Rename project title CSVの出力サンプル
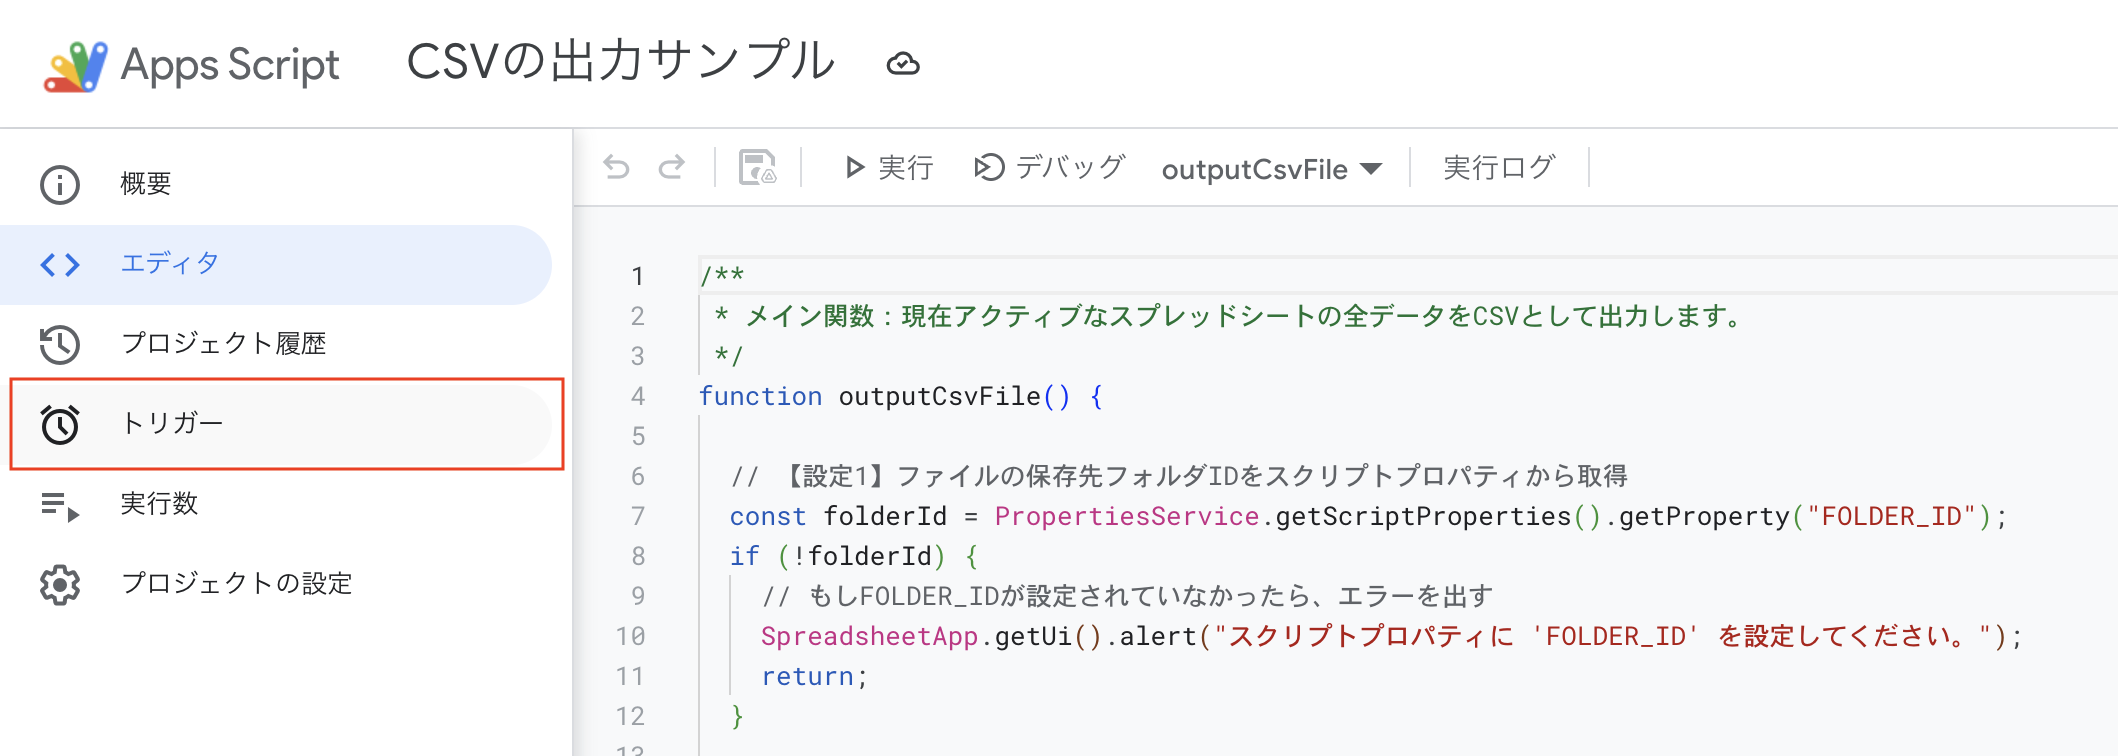The height and width of the screenshot is (756, 2118). pos(620,62)
